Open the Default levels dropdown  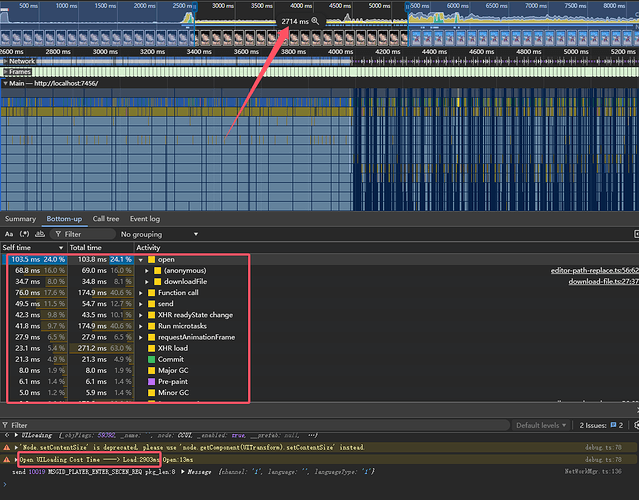[541, 425]
